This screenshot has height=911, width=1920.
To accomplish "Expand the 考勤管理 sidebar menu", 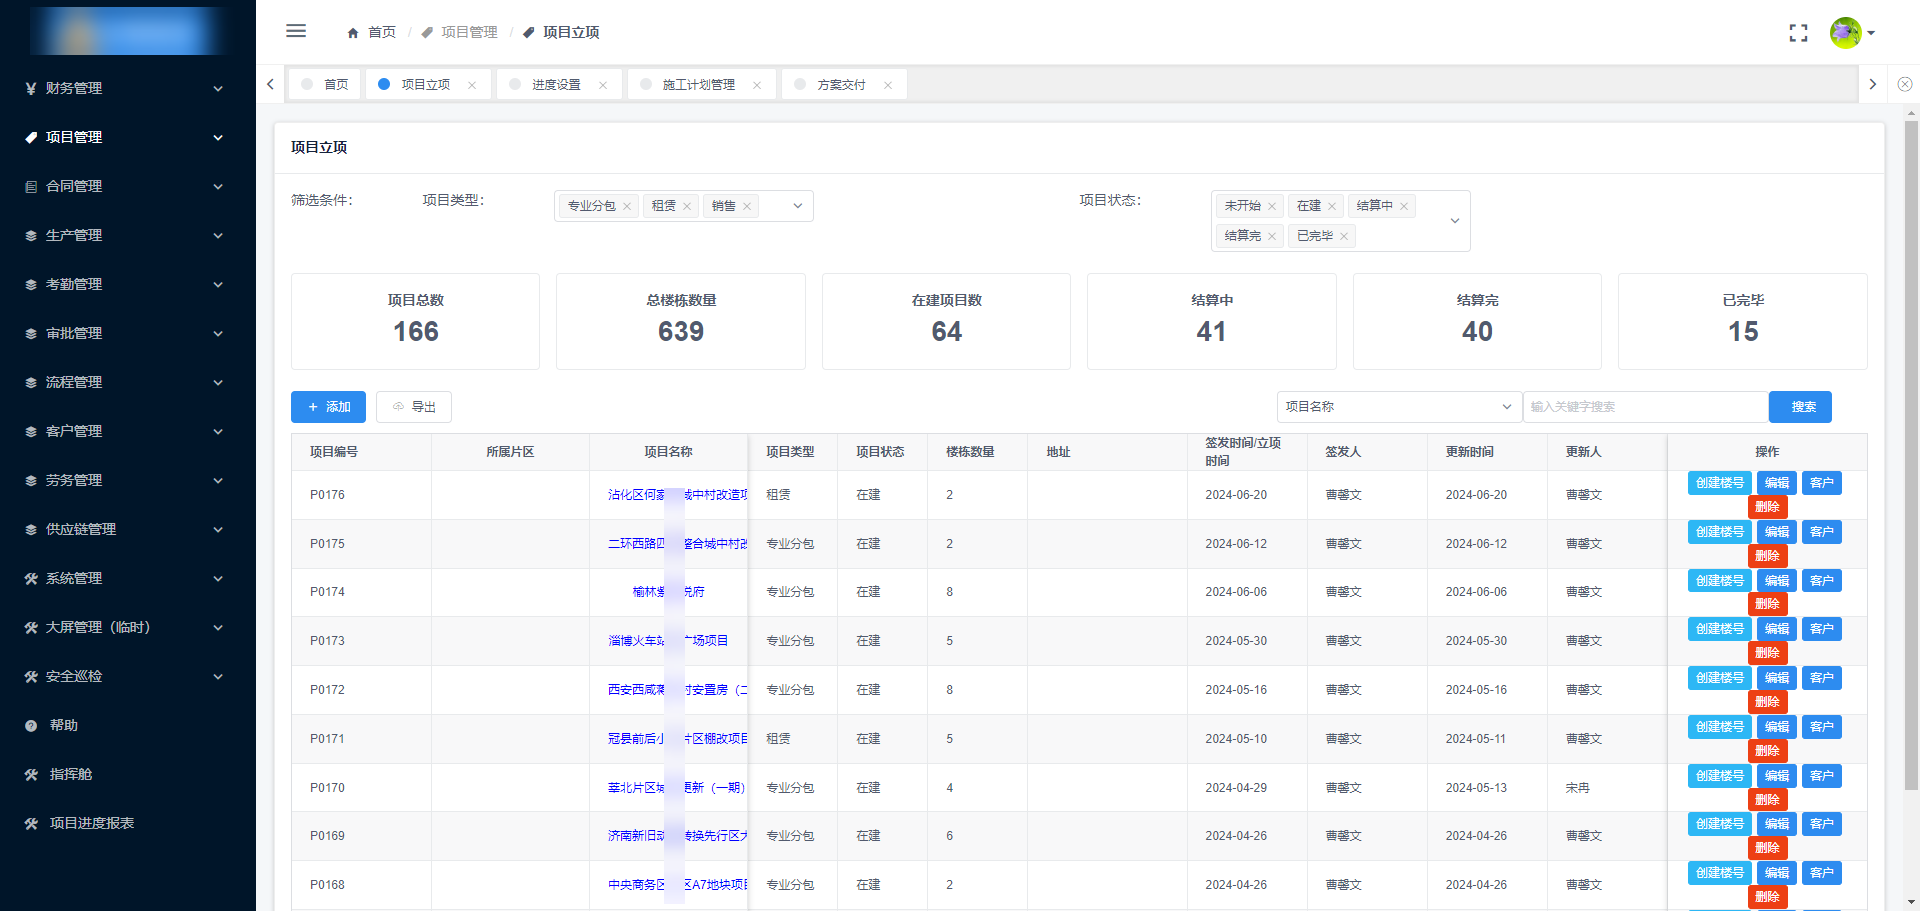I will [x=128, y=284].
